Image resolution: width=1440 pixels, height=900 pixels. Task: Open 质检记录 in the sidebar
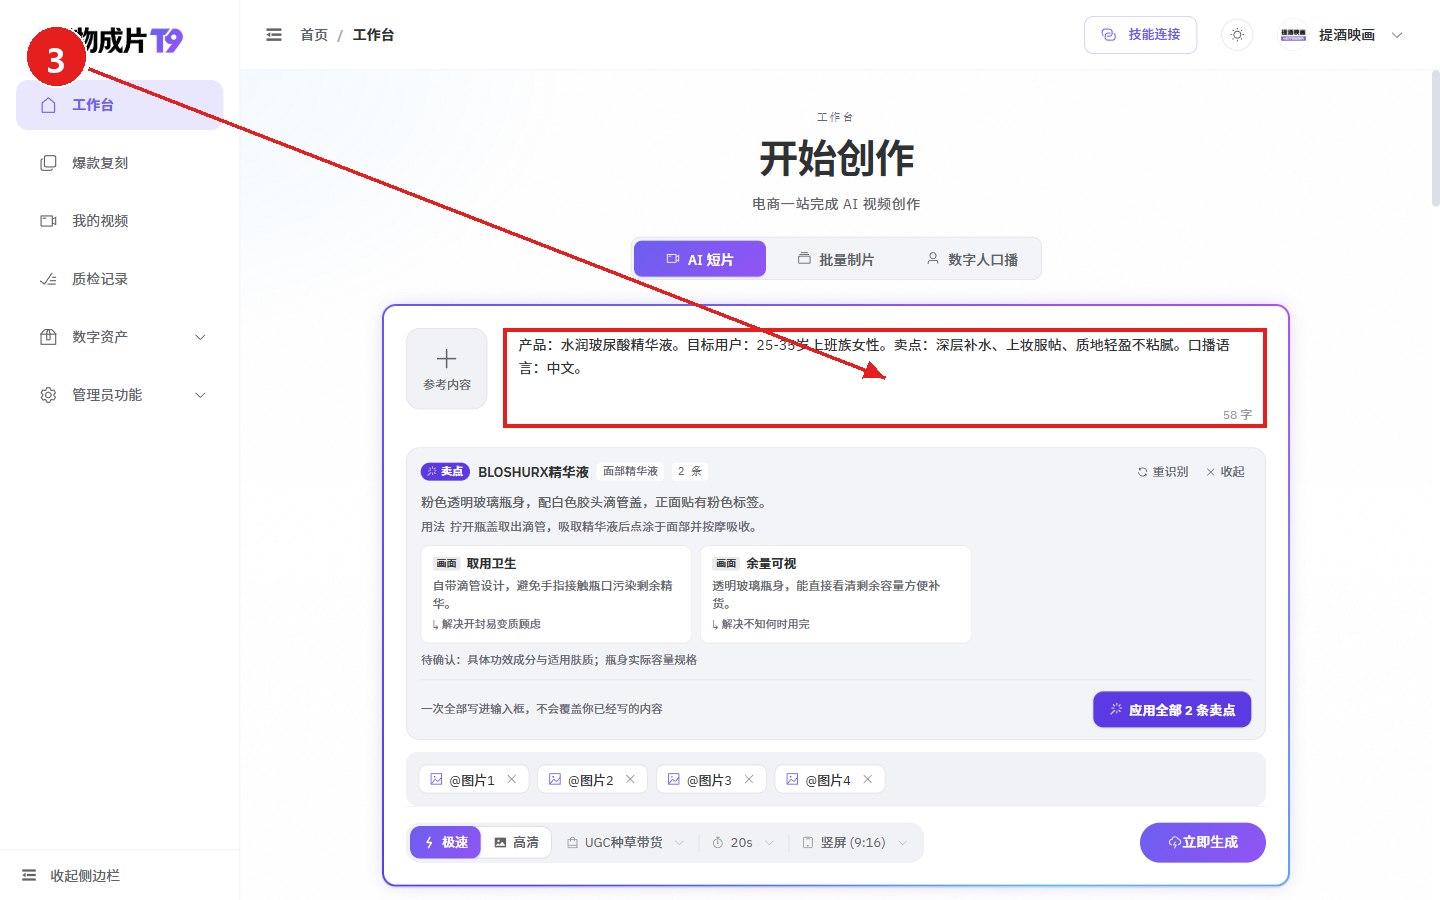119,279
